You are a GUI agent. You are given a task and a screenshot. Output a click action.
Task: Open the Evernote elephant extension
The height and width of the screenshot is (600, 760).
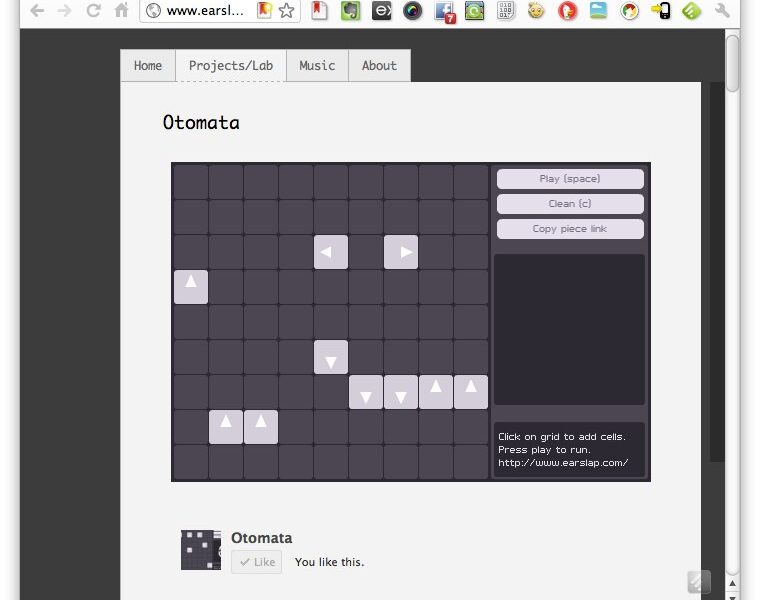pyautogui.click(x=350, y=11)
